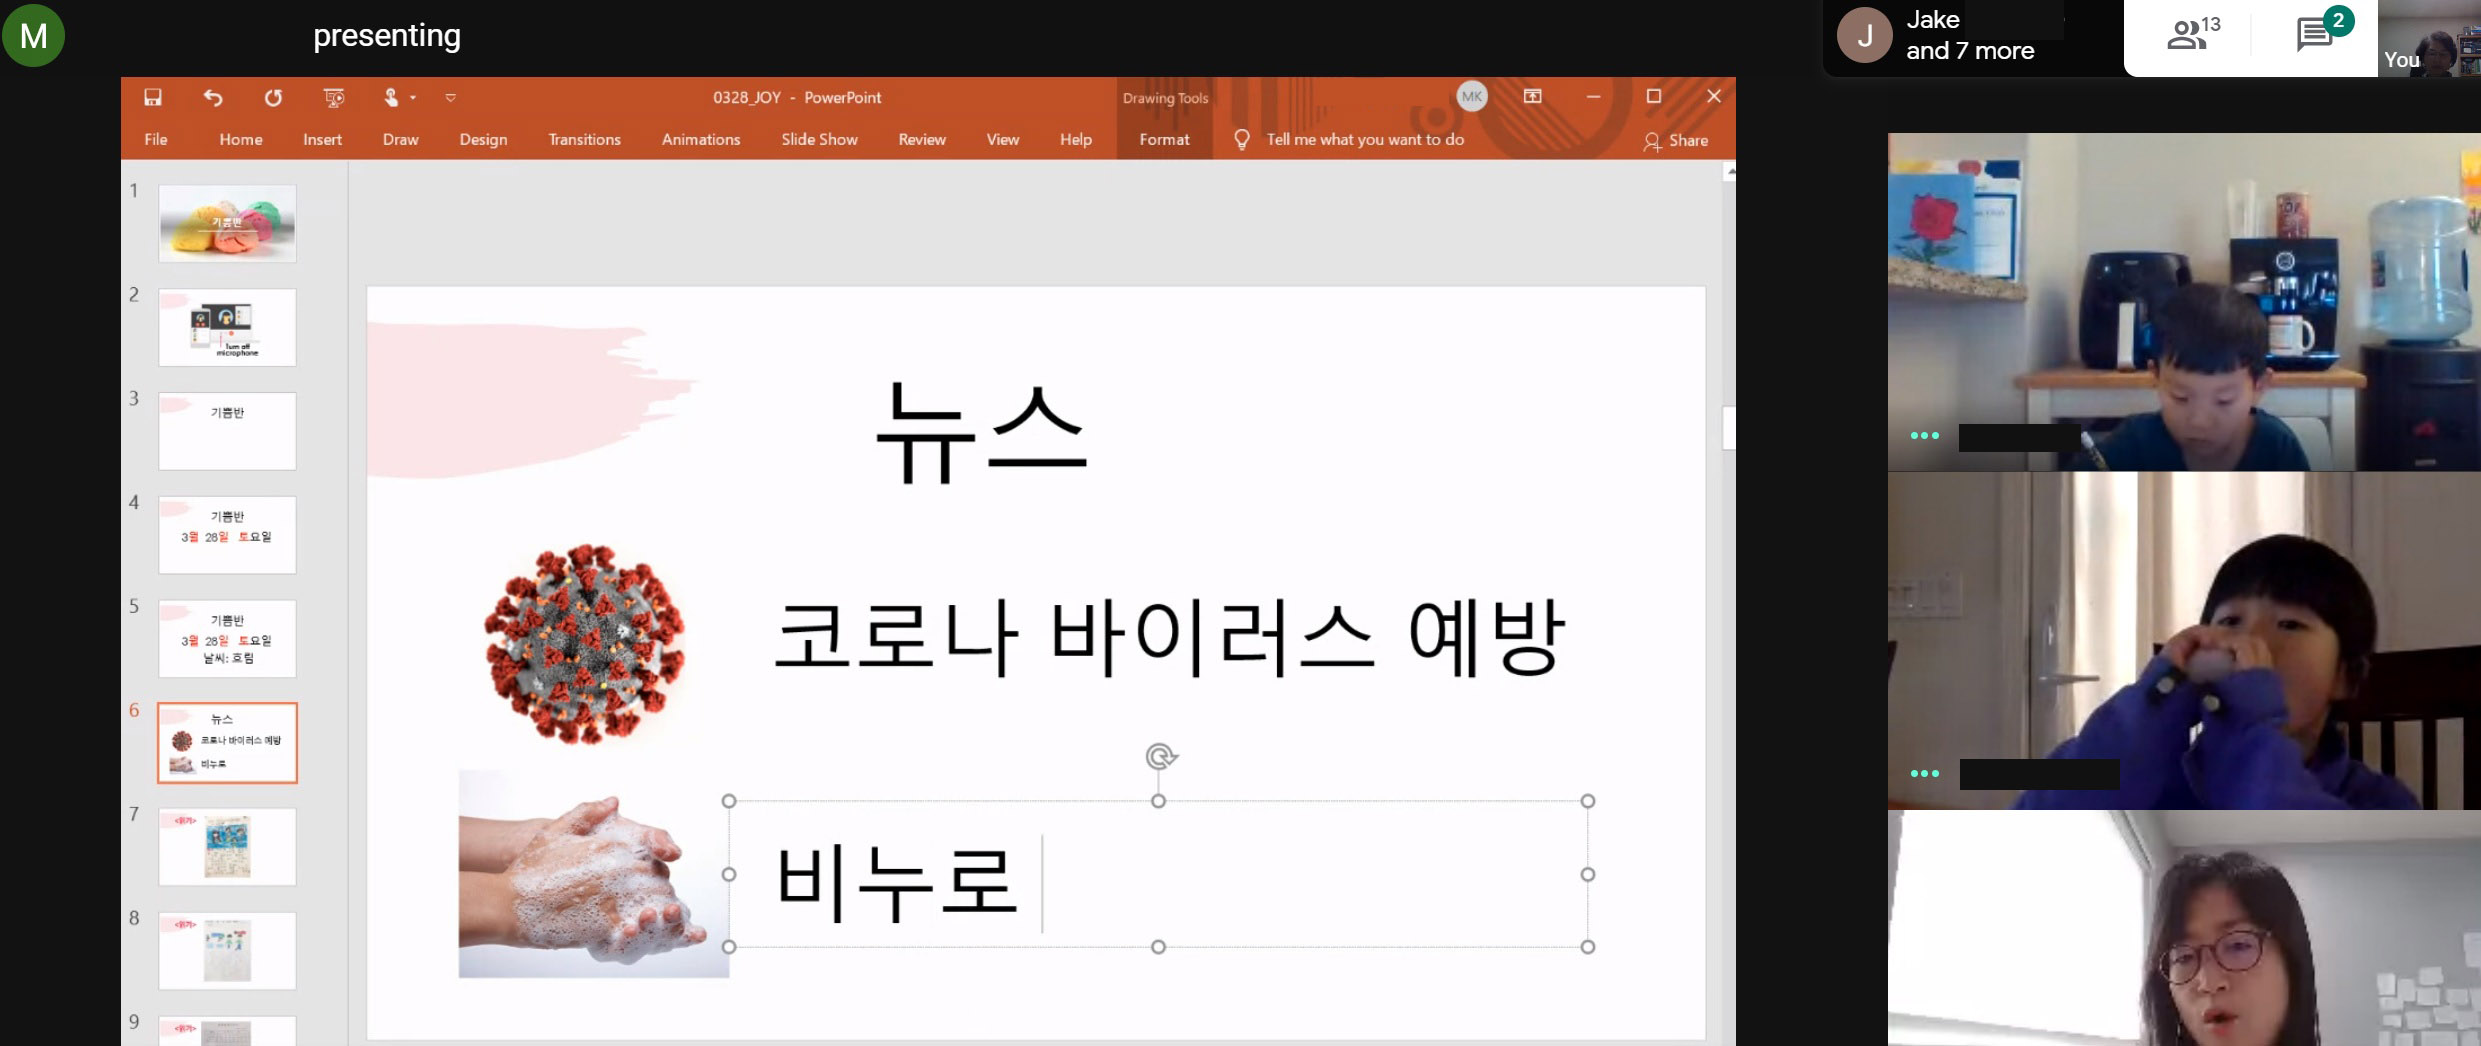Viewport: 2481px width, 1046px height.
Task: Click the Share button in PowerPoint
Action: pyautogui.click(x=1676, y=141)
